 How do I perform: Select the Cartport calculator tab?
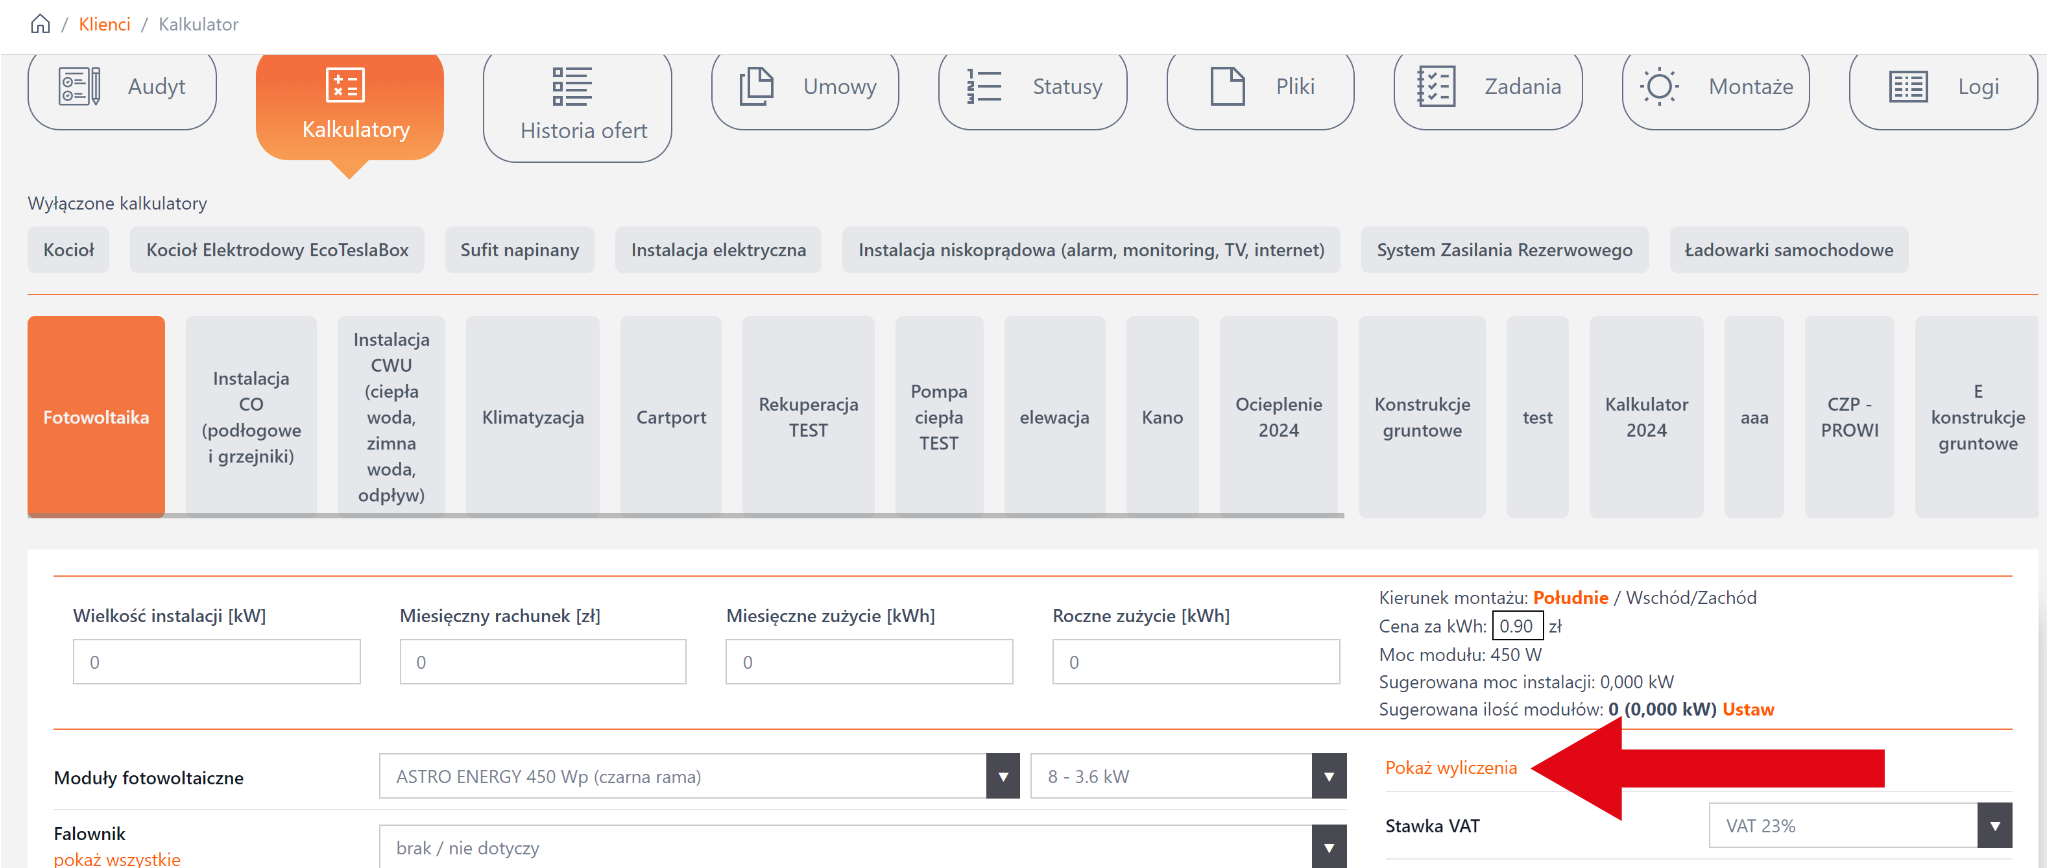pos(671,417)
